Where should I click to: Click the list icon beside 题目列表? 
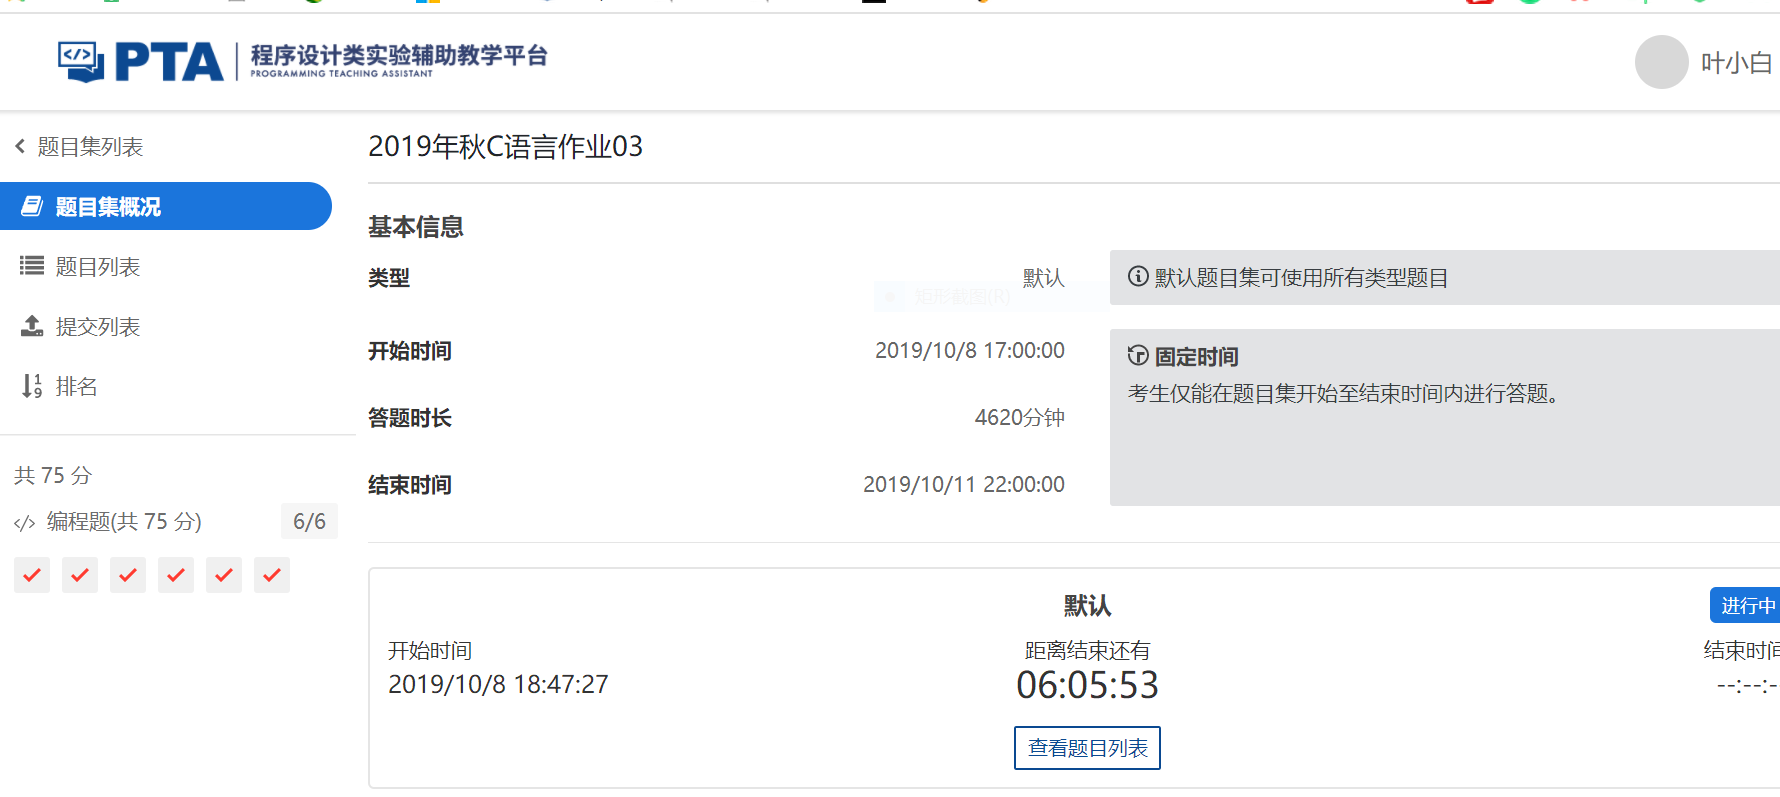tap(32, 266)
